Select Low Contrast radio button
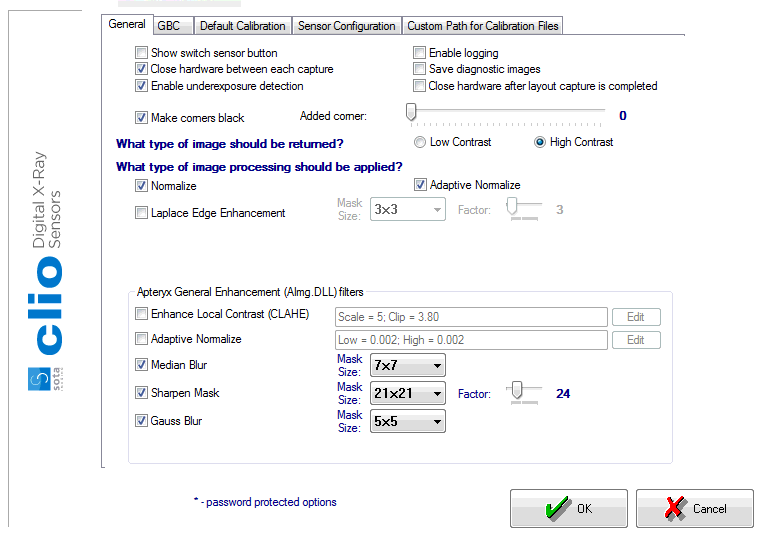This screenshot has width=762, height=537. [420, 142]
